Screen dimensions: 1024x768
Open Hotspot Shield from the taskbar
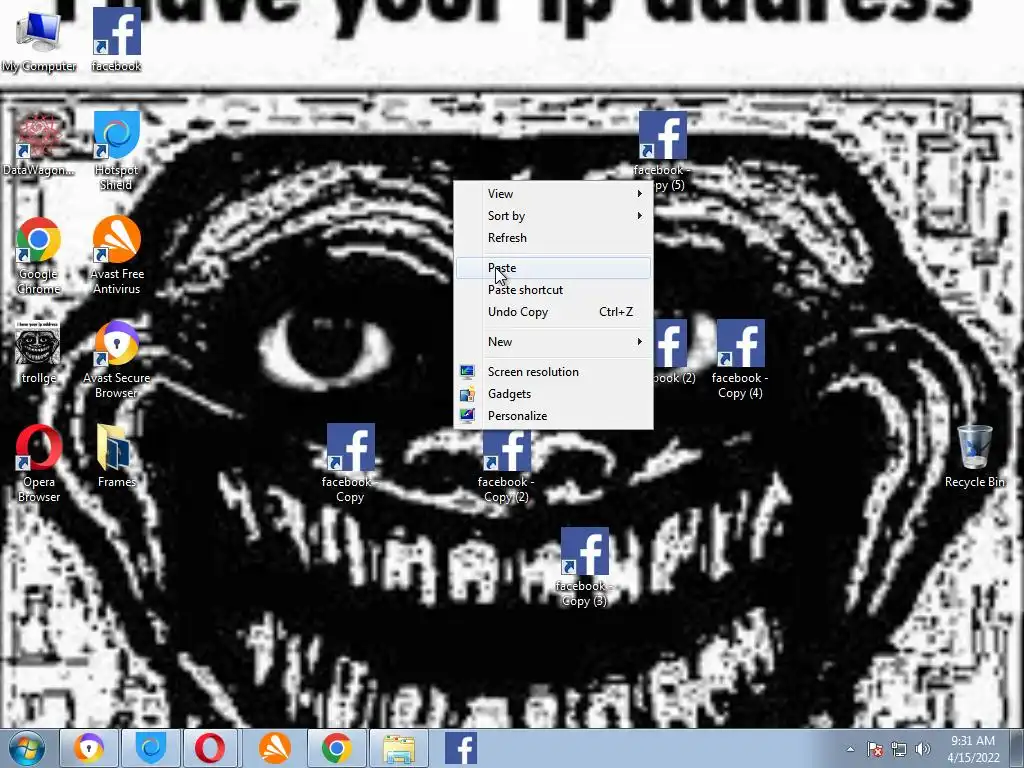click(151, 748)
